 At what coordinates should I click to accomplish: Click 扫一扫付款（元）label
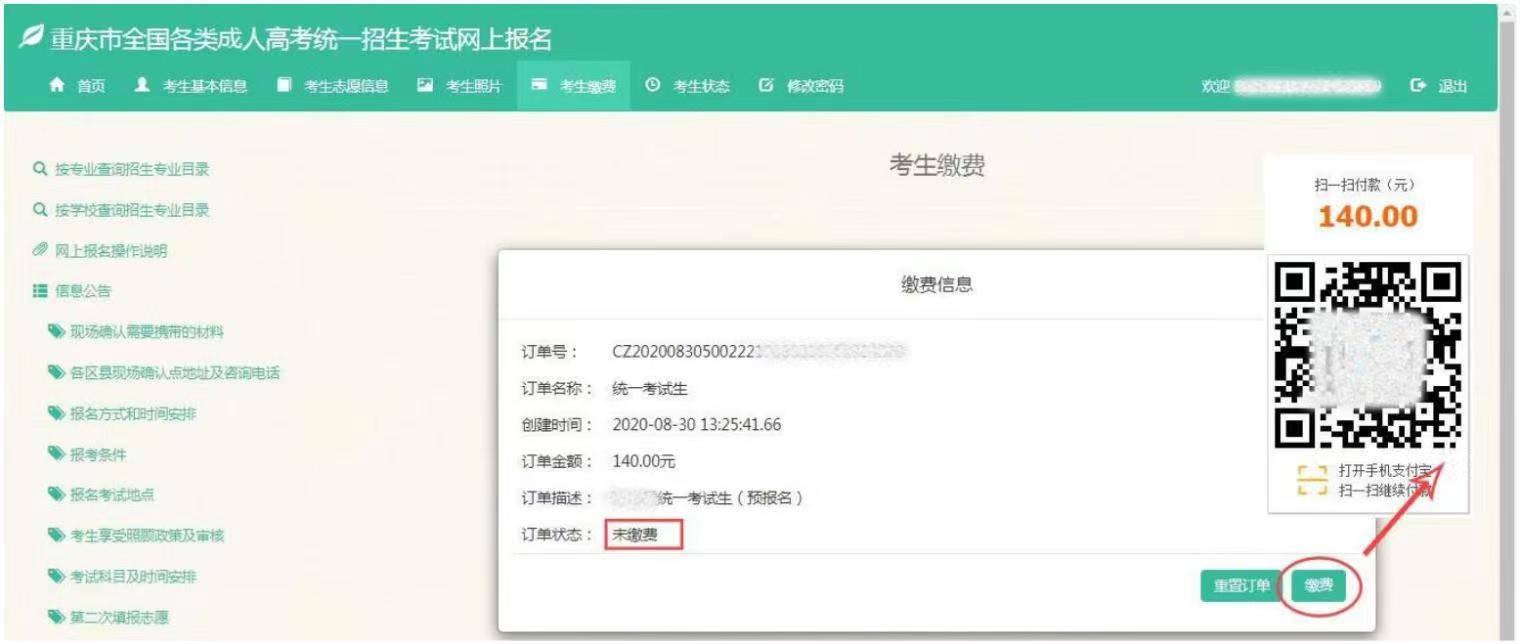1367,186
